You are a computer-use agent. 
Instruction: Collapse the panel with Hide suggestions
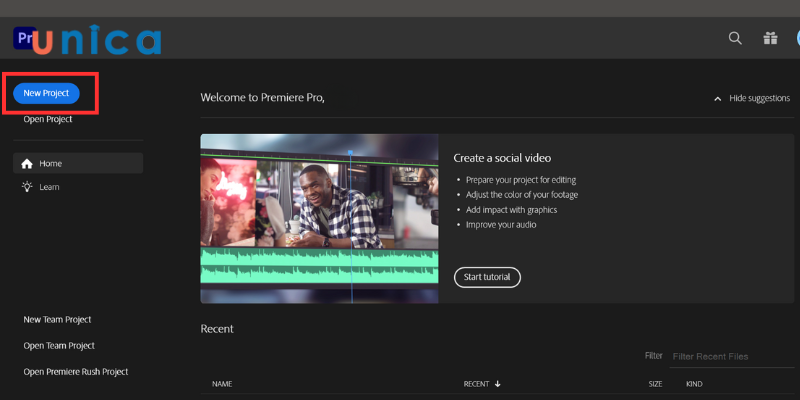point(751,98)
